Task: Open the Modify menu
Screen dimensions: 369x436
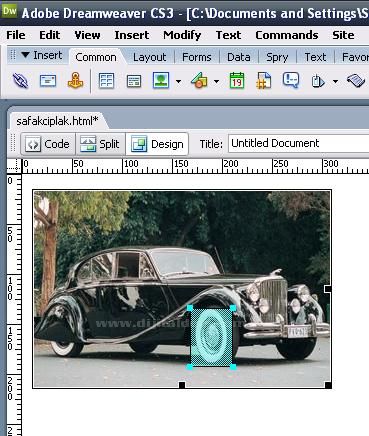Action: coord(182,35)
